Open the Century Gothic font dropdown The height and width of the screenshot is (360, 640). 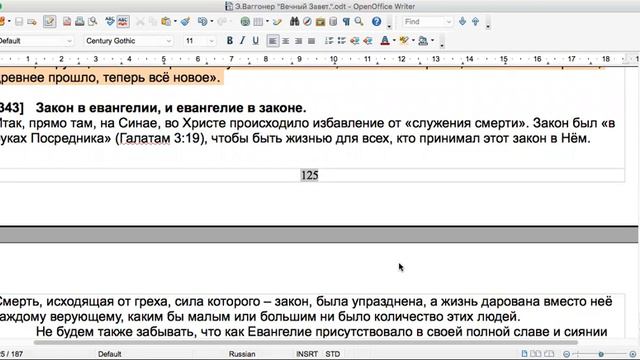[x=169, y=41]
